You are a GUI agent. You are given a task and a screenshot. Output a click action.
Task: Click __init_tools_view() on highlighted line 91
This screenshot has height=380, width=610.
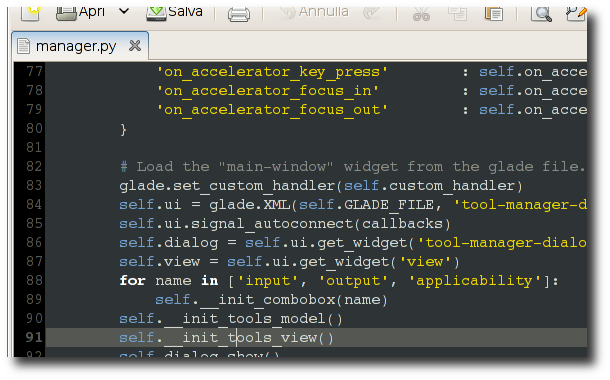[249, 338]
